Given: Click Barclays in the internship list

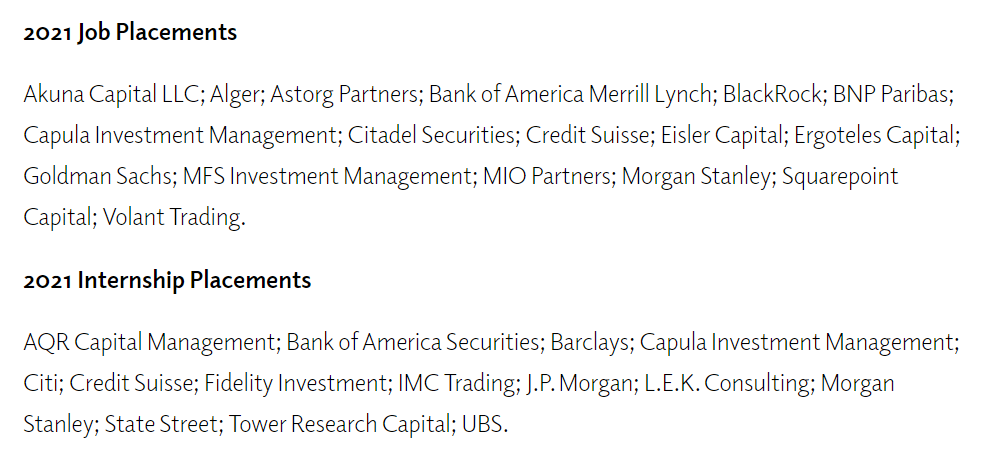Looking at the screenshot, I should click(x=589, y=343).
